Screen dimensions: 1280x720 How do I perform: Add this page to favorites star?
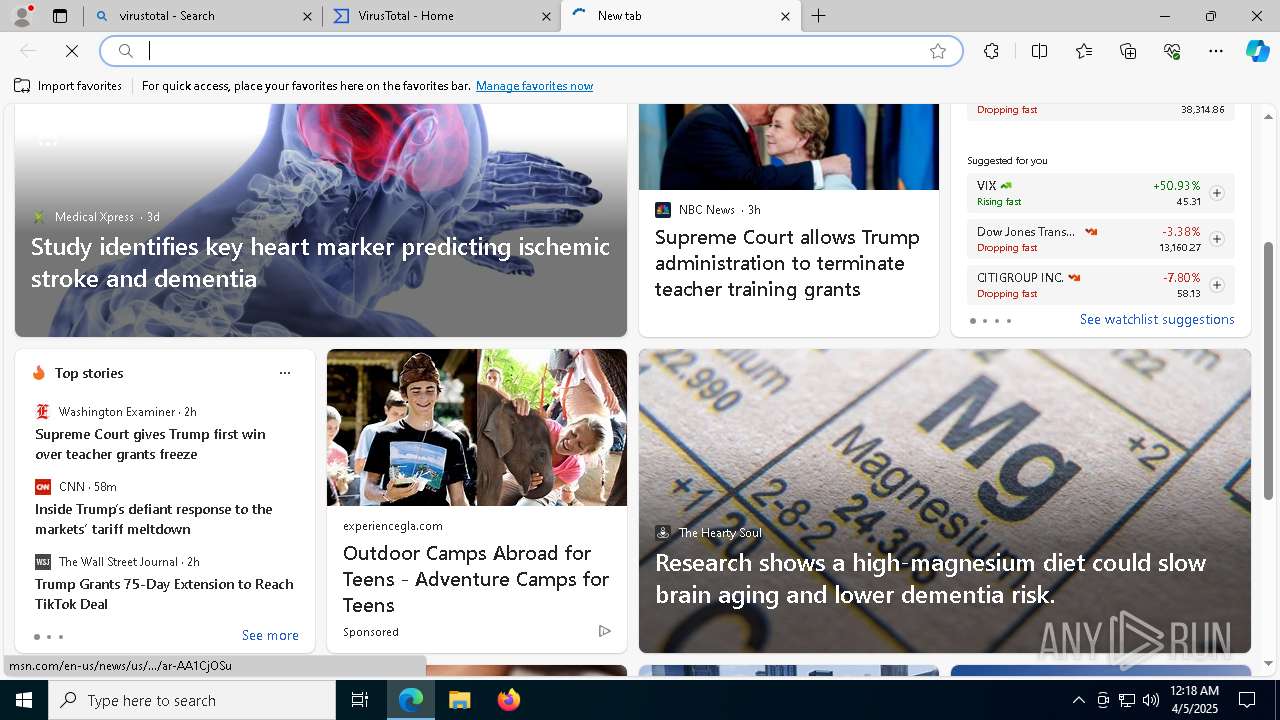pyautogui.click(x=938, y=51)
